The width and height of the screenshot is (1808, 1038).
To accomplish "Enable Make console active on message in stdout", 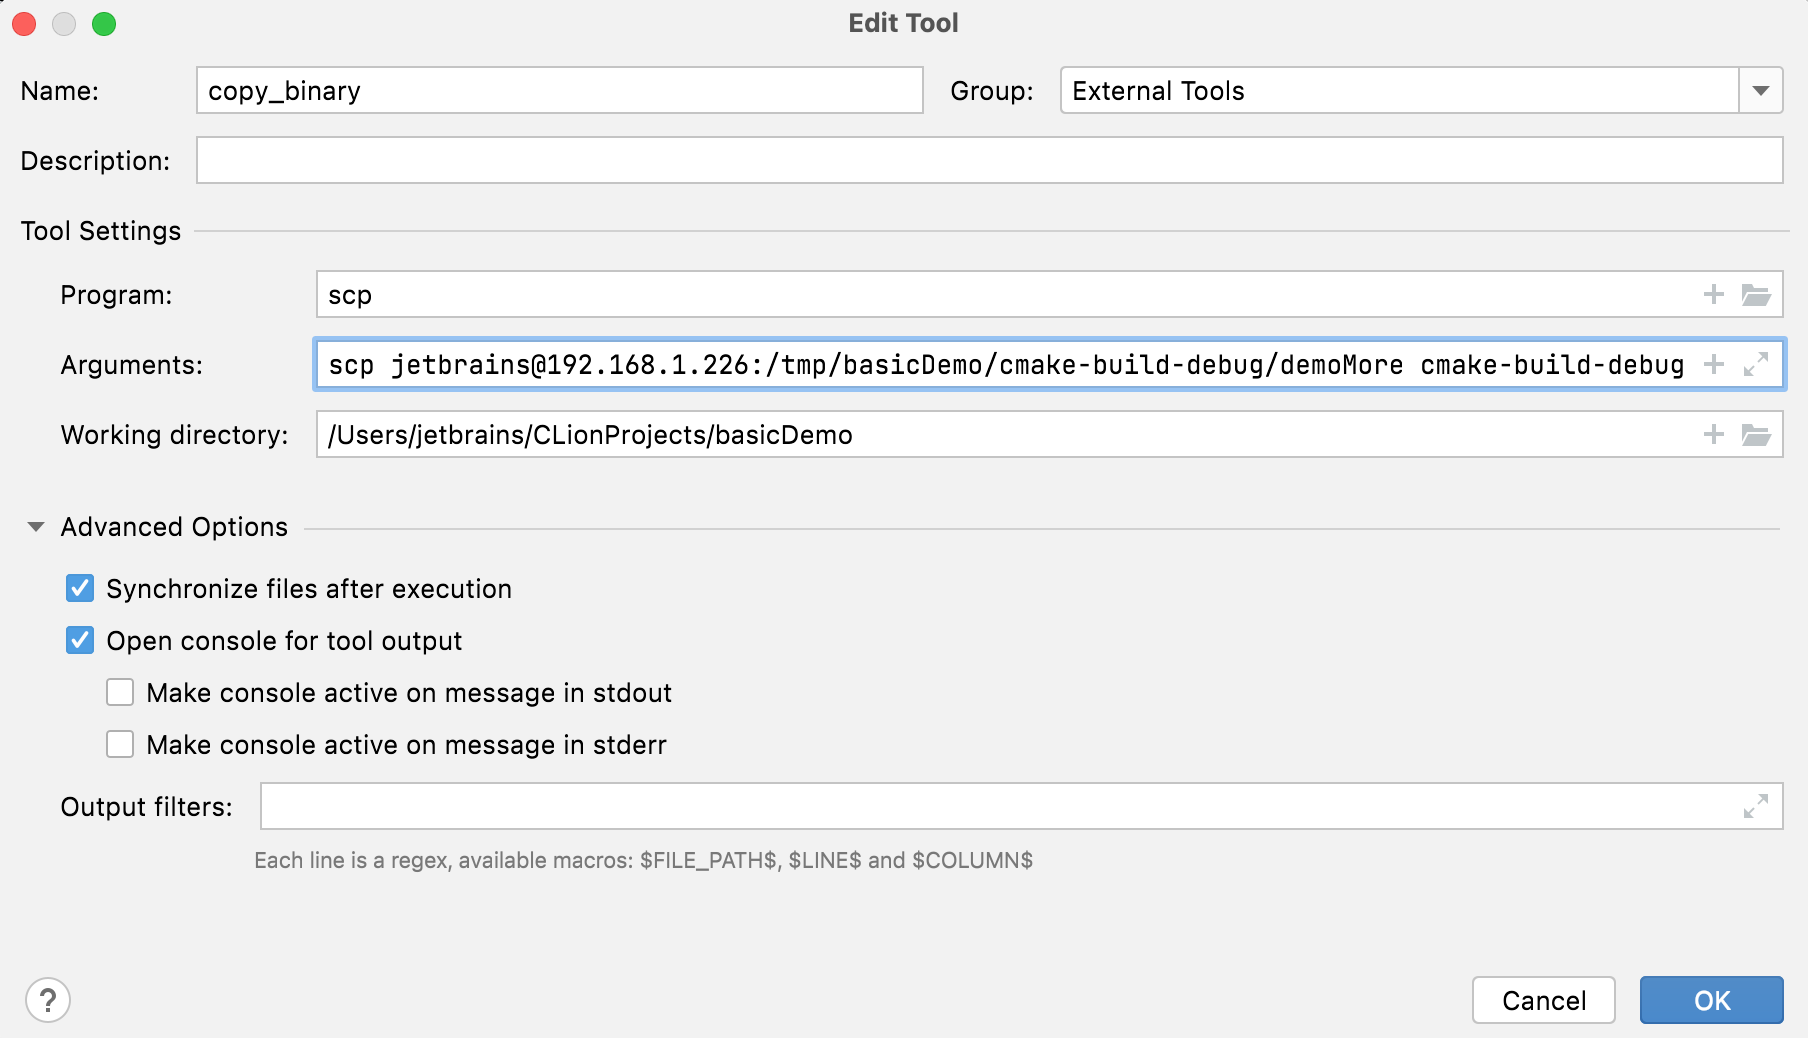I will (119, 692).
